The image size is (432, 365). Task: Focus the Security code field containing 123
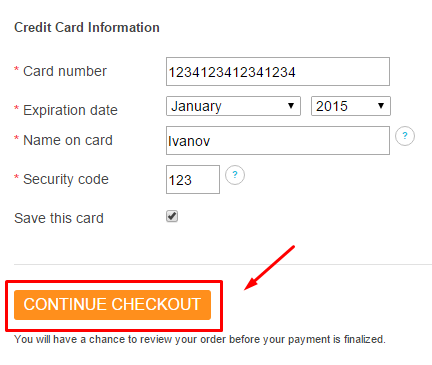pos(193,179)
